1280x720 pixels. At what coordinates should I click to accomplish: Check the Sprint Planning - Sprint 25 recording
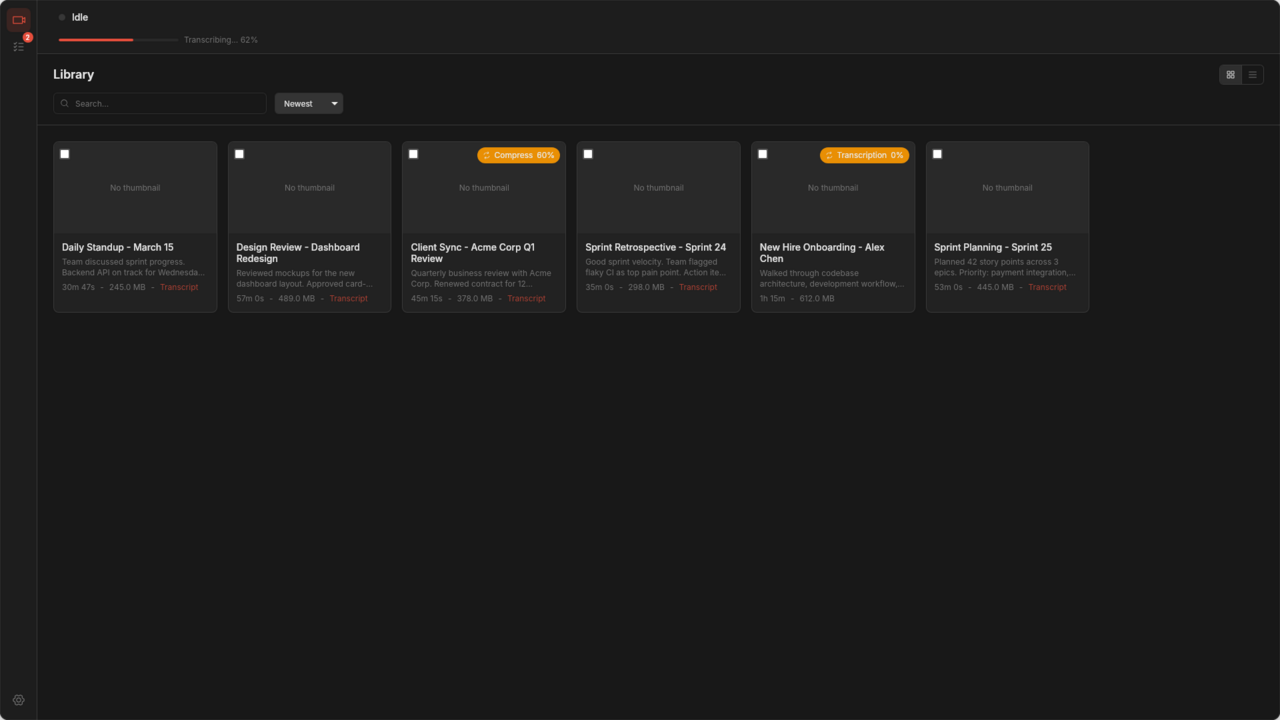click(937, 153)
